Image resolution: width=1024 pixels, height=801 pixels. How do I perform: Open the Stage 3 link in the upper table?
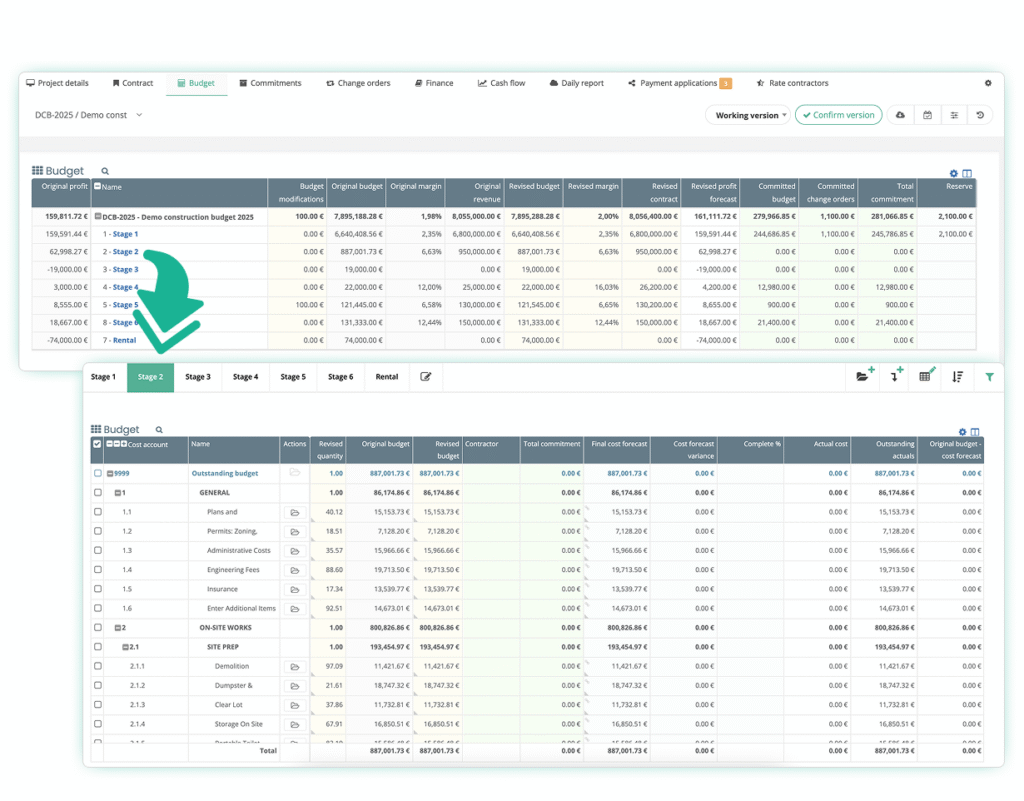coord(125,269)
